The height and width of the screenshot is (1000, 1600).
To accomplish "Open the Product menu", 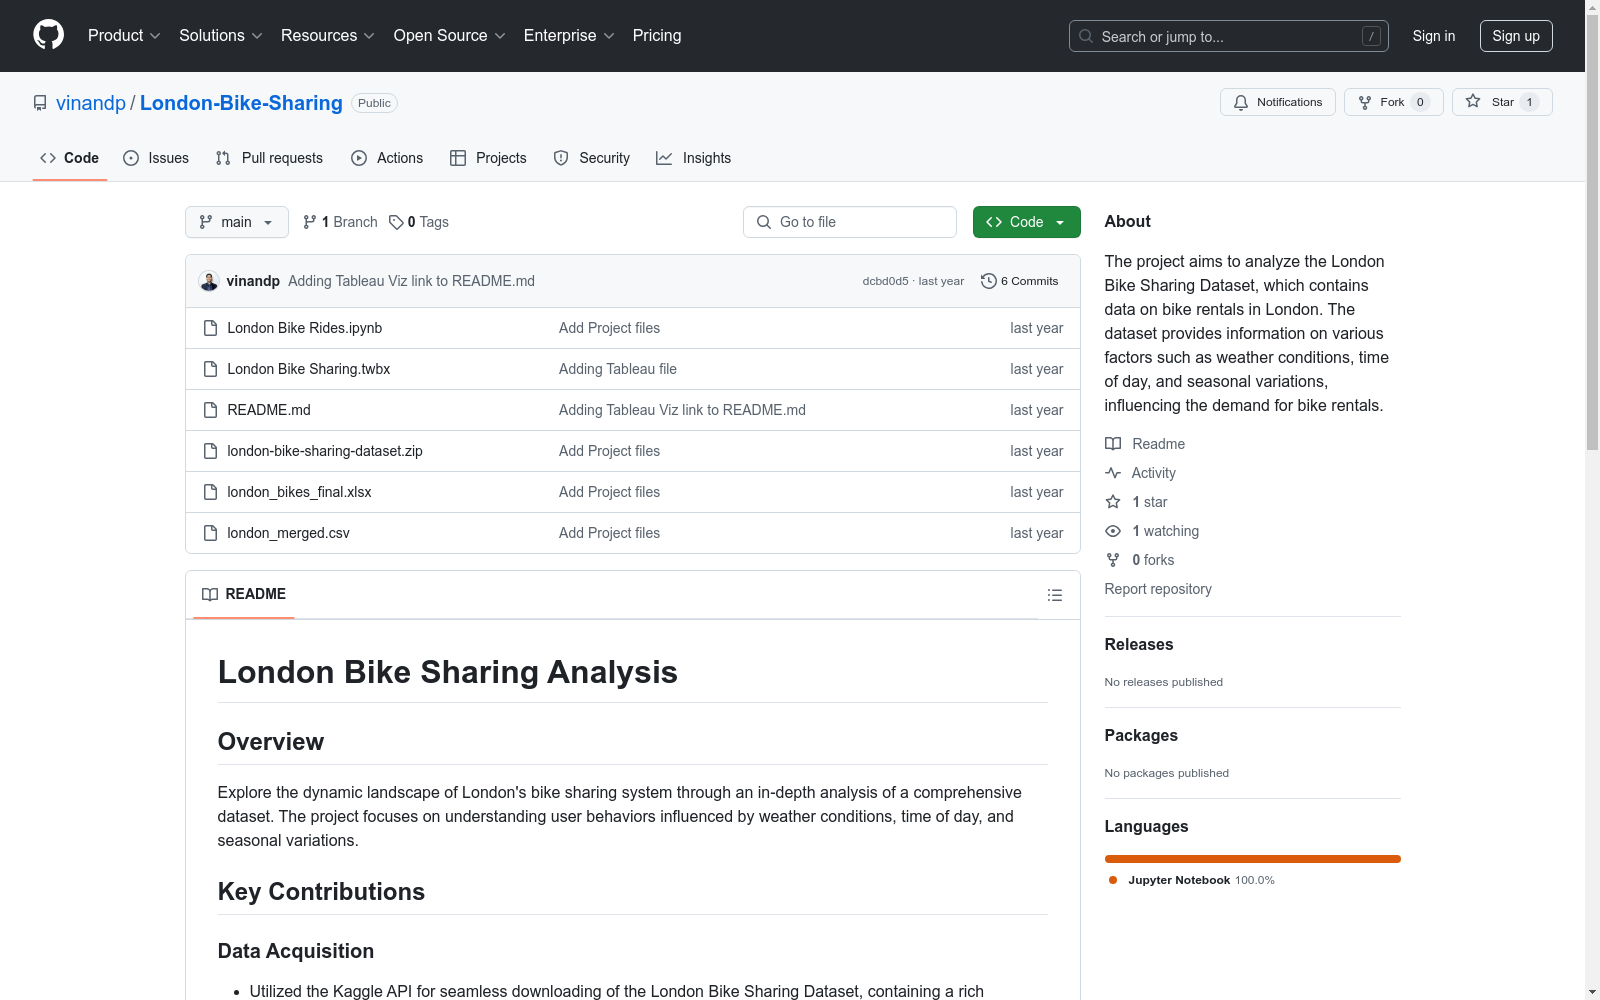I will point(123,35).
